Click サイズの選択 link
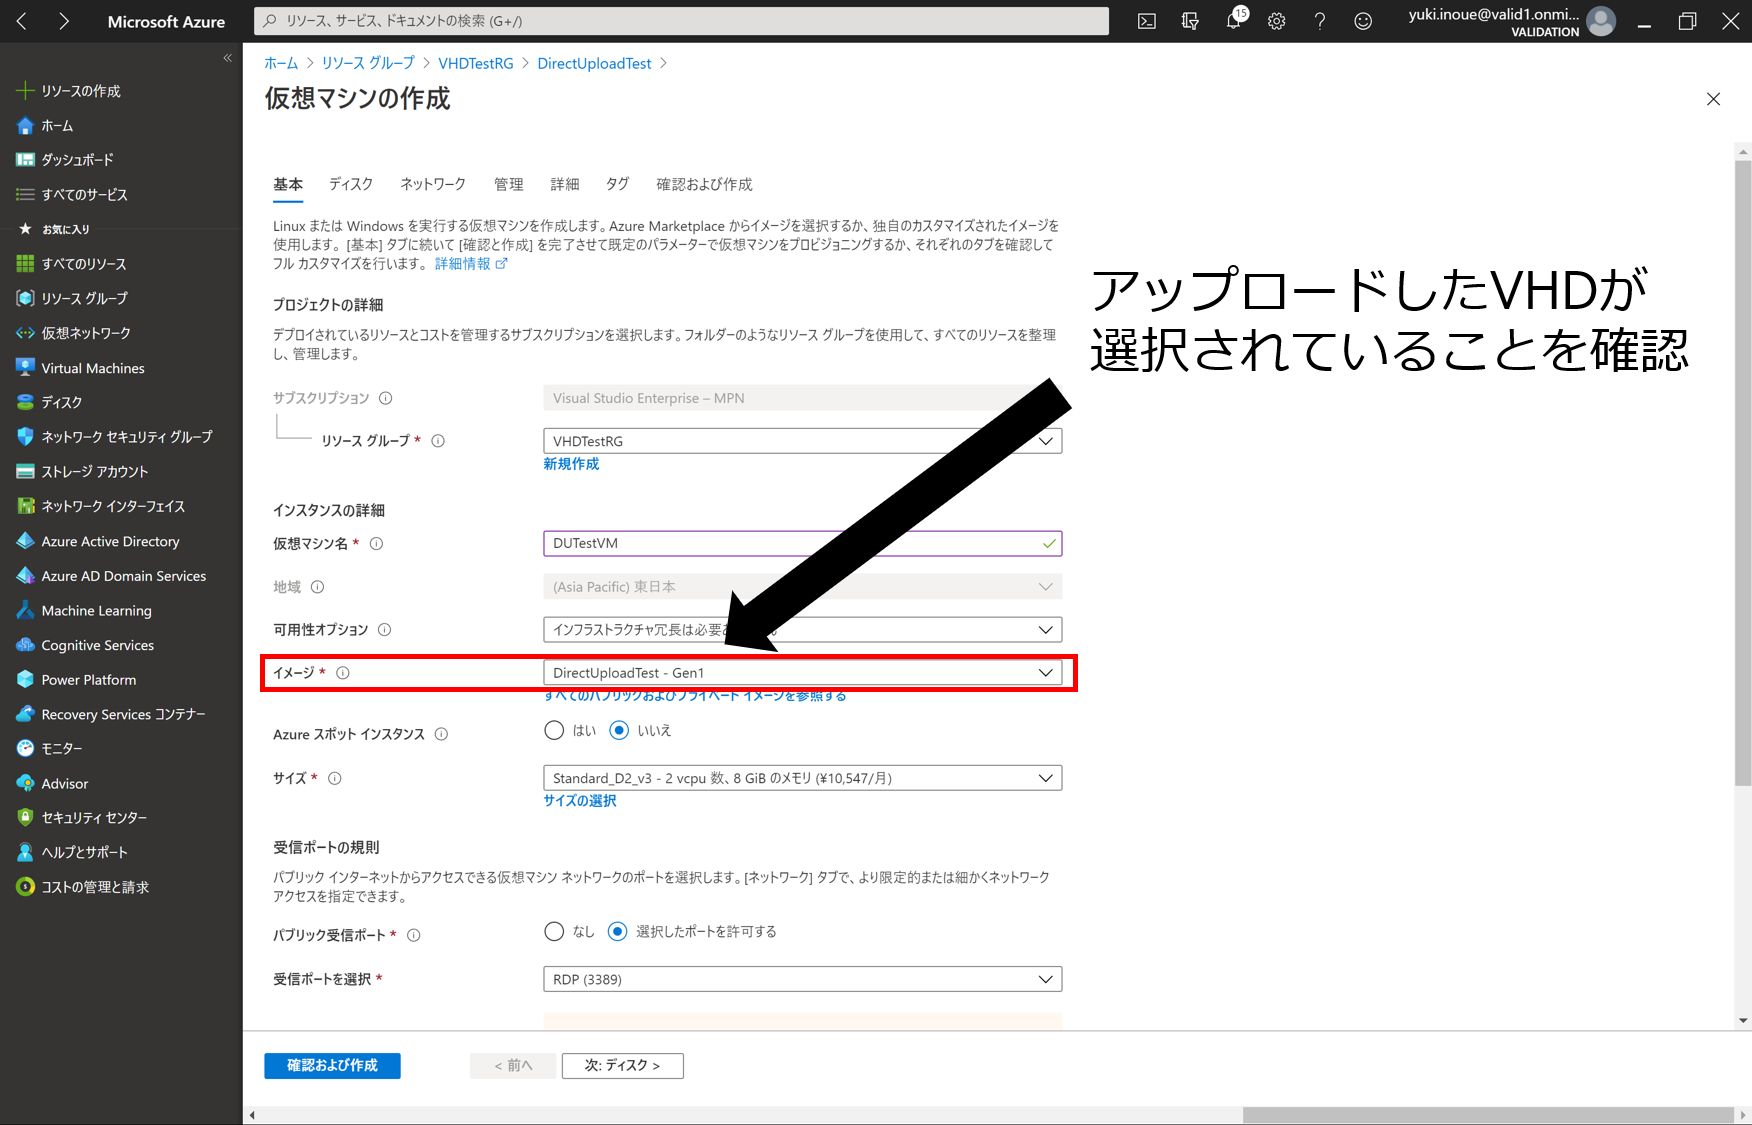 [x=580, y=801]
